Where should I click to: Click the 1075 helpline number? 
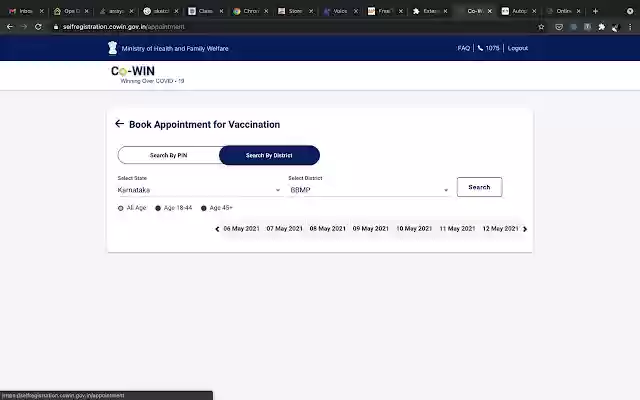492,48
